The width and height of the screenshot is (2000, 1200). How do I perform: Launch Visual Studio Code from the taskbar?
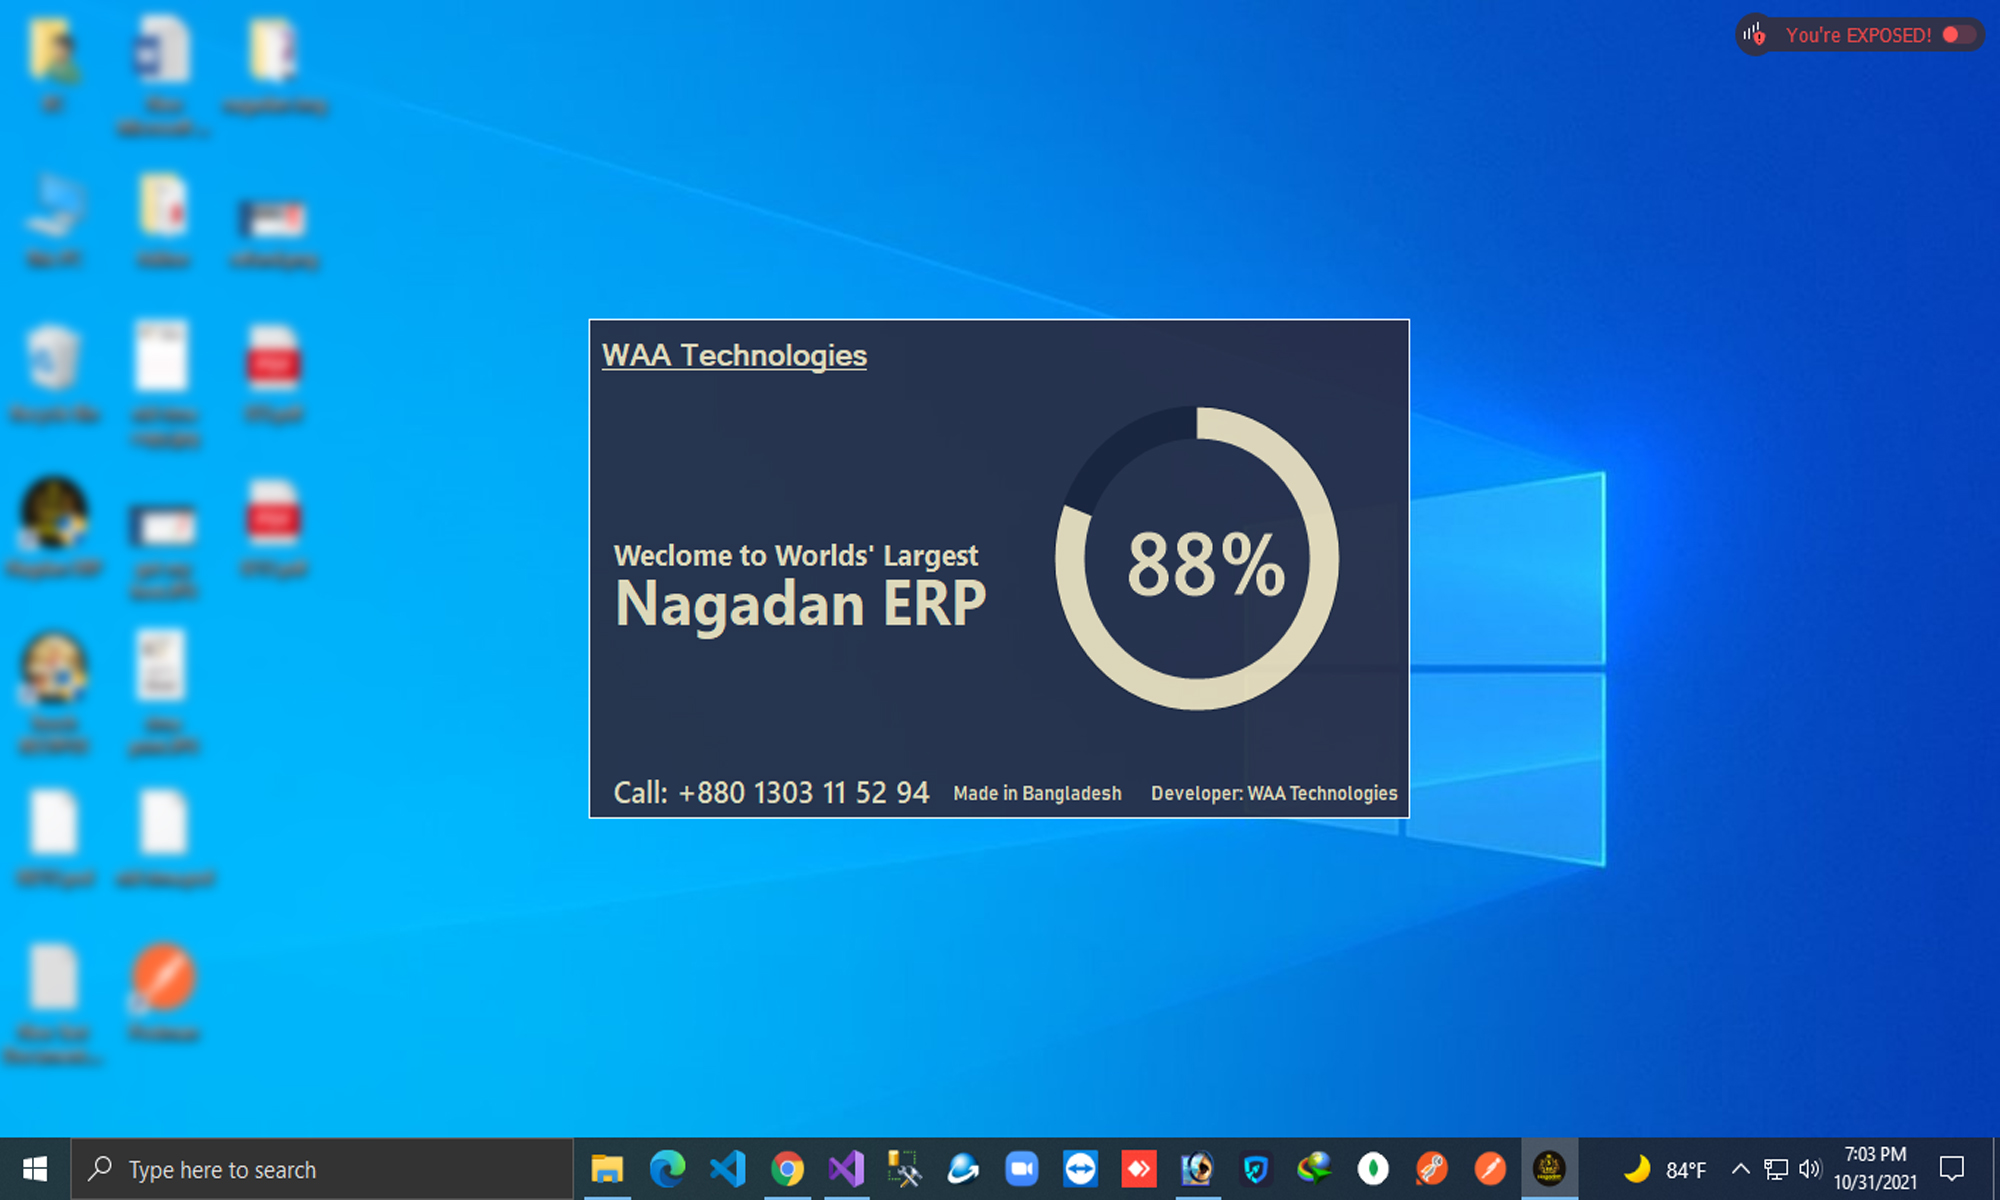coord(726,1168)
